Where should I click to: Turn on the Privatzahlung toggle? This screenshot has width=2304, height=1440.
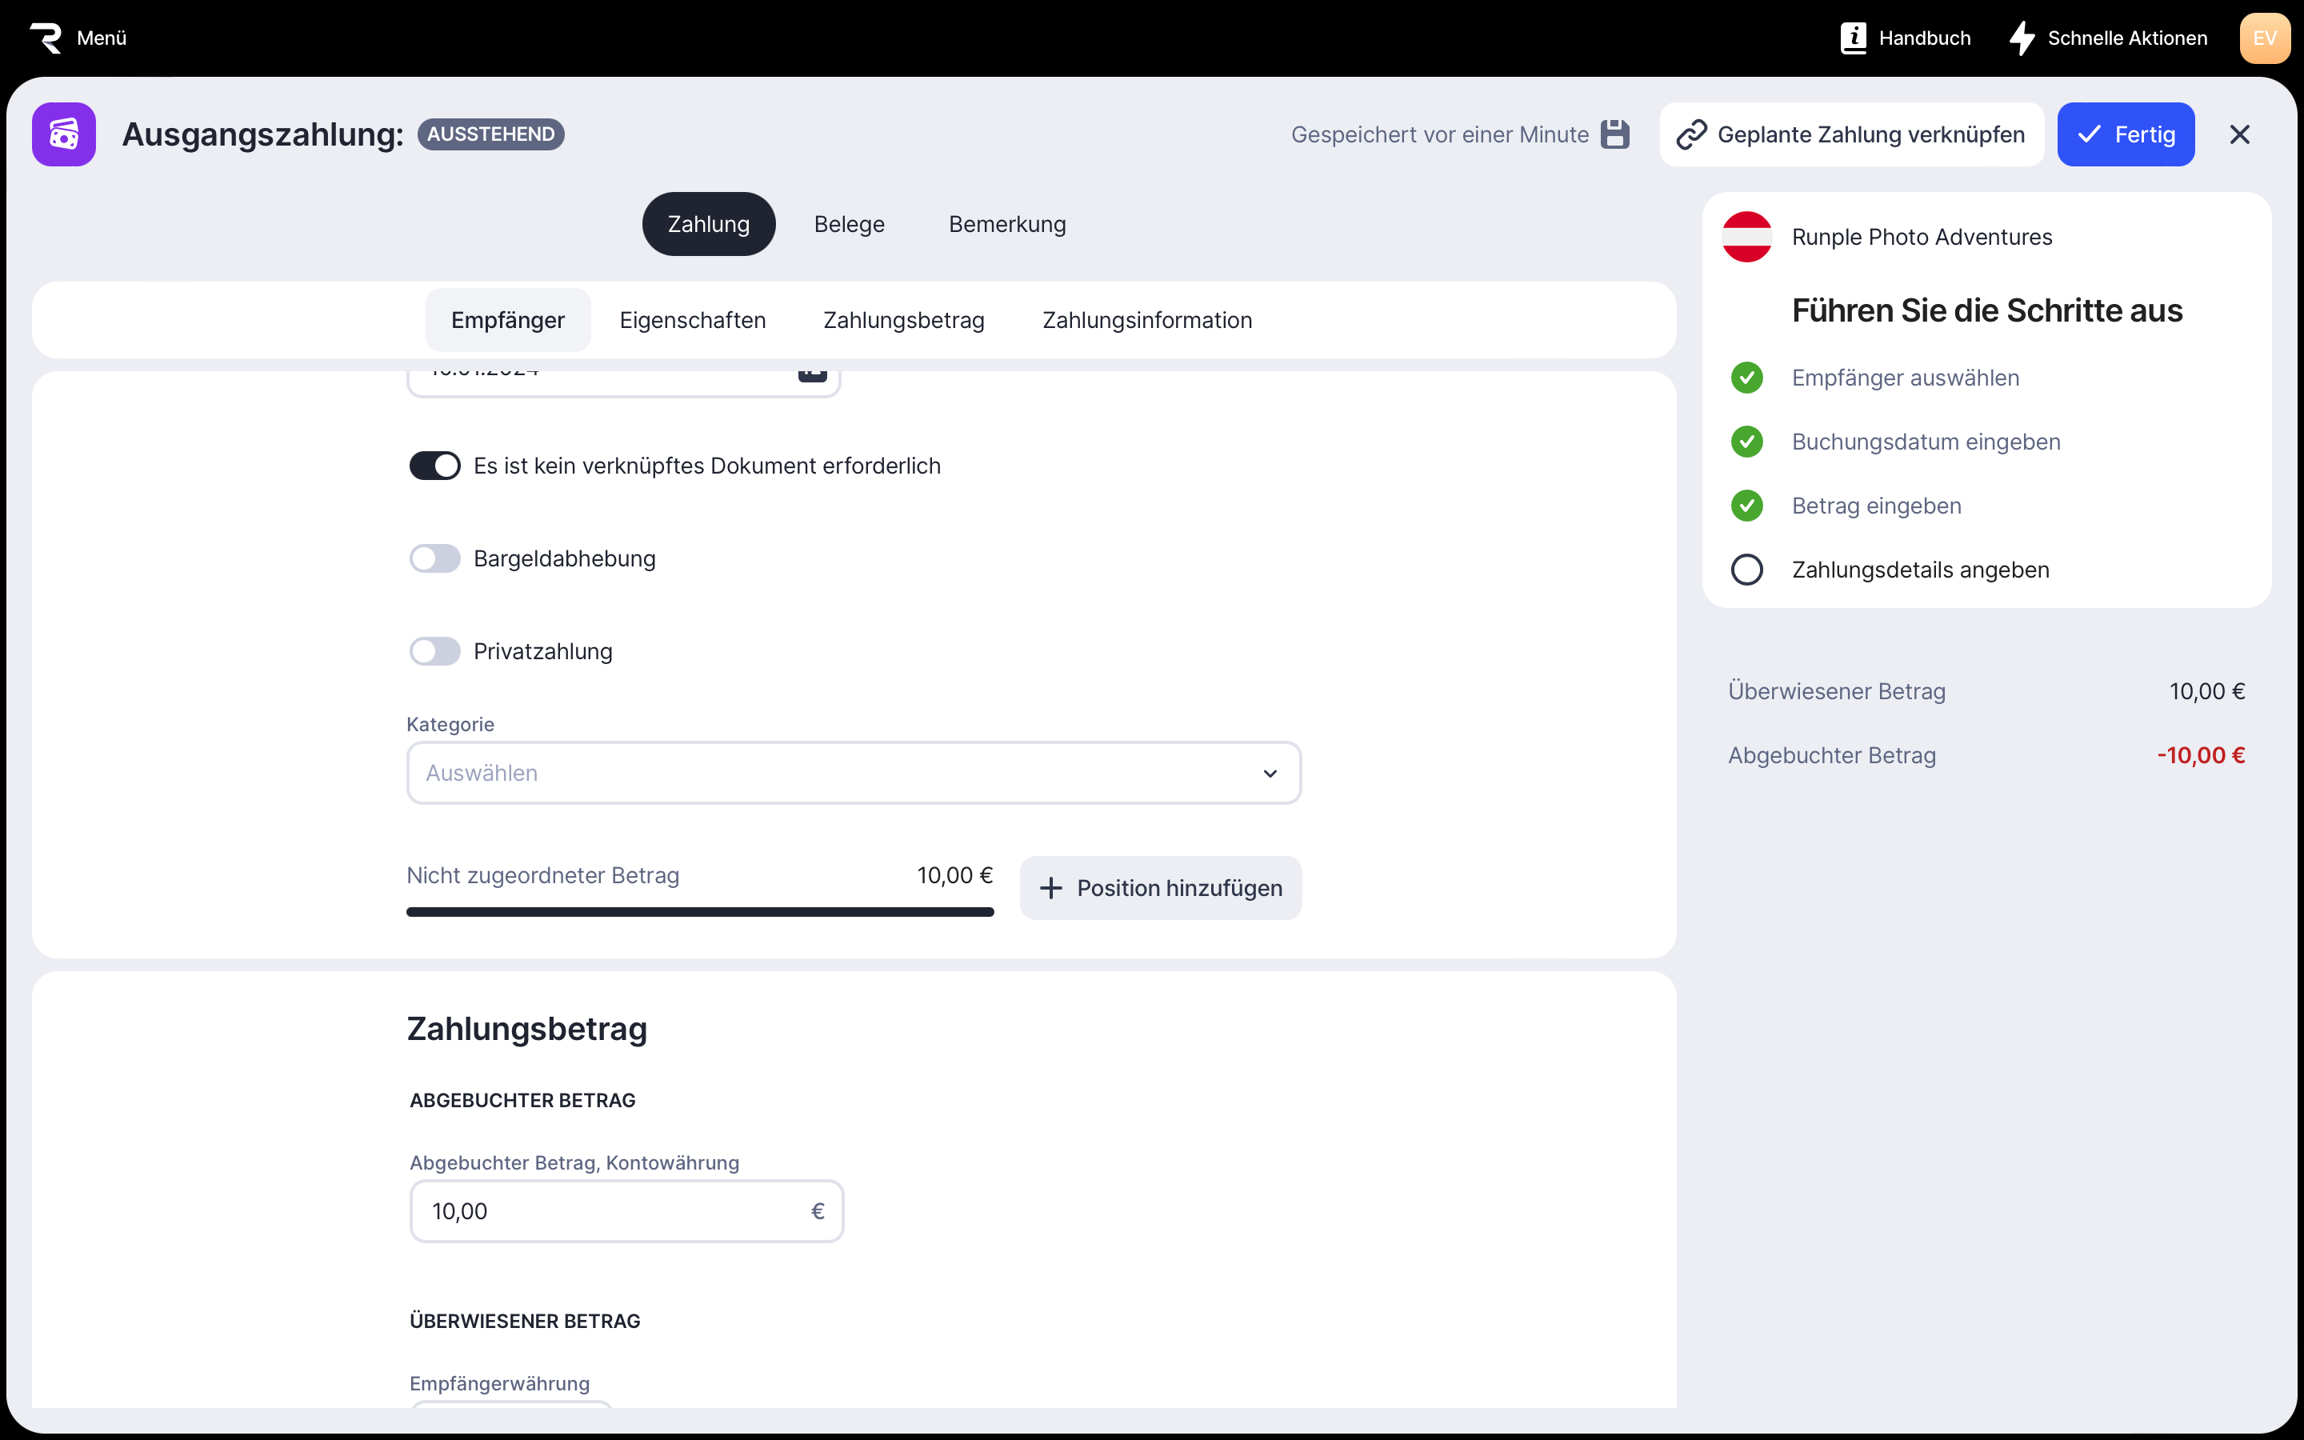pos(435,652)
